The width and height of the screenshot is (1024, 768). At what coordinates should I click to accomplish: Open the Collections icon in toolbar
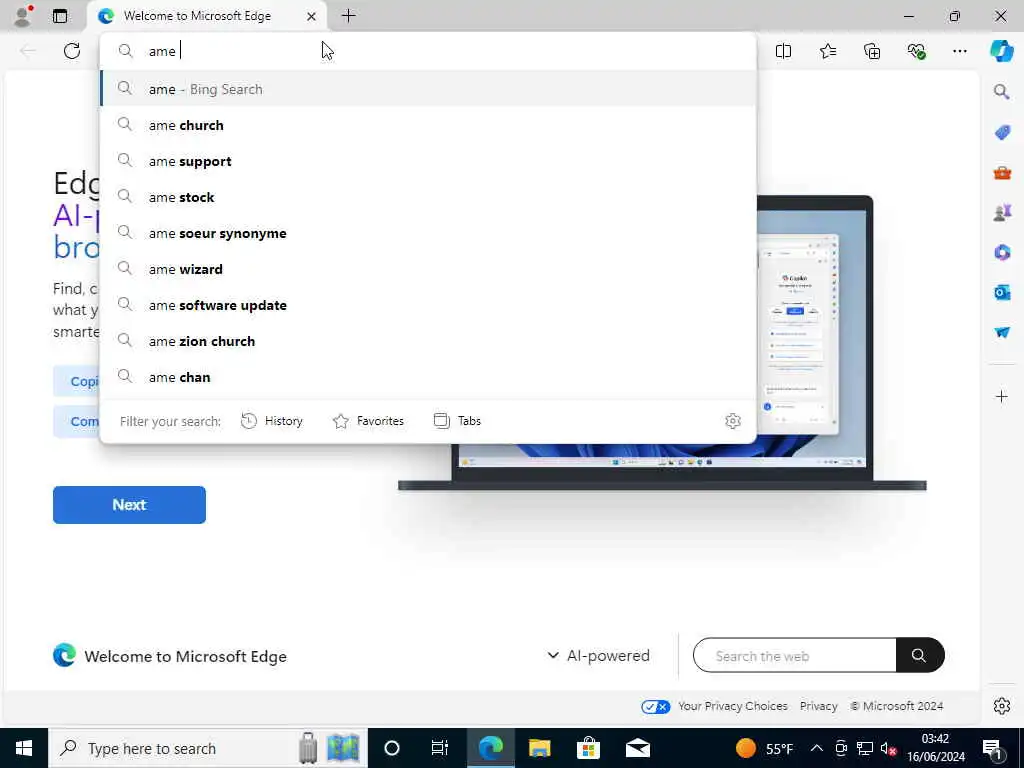point(872,51)
